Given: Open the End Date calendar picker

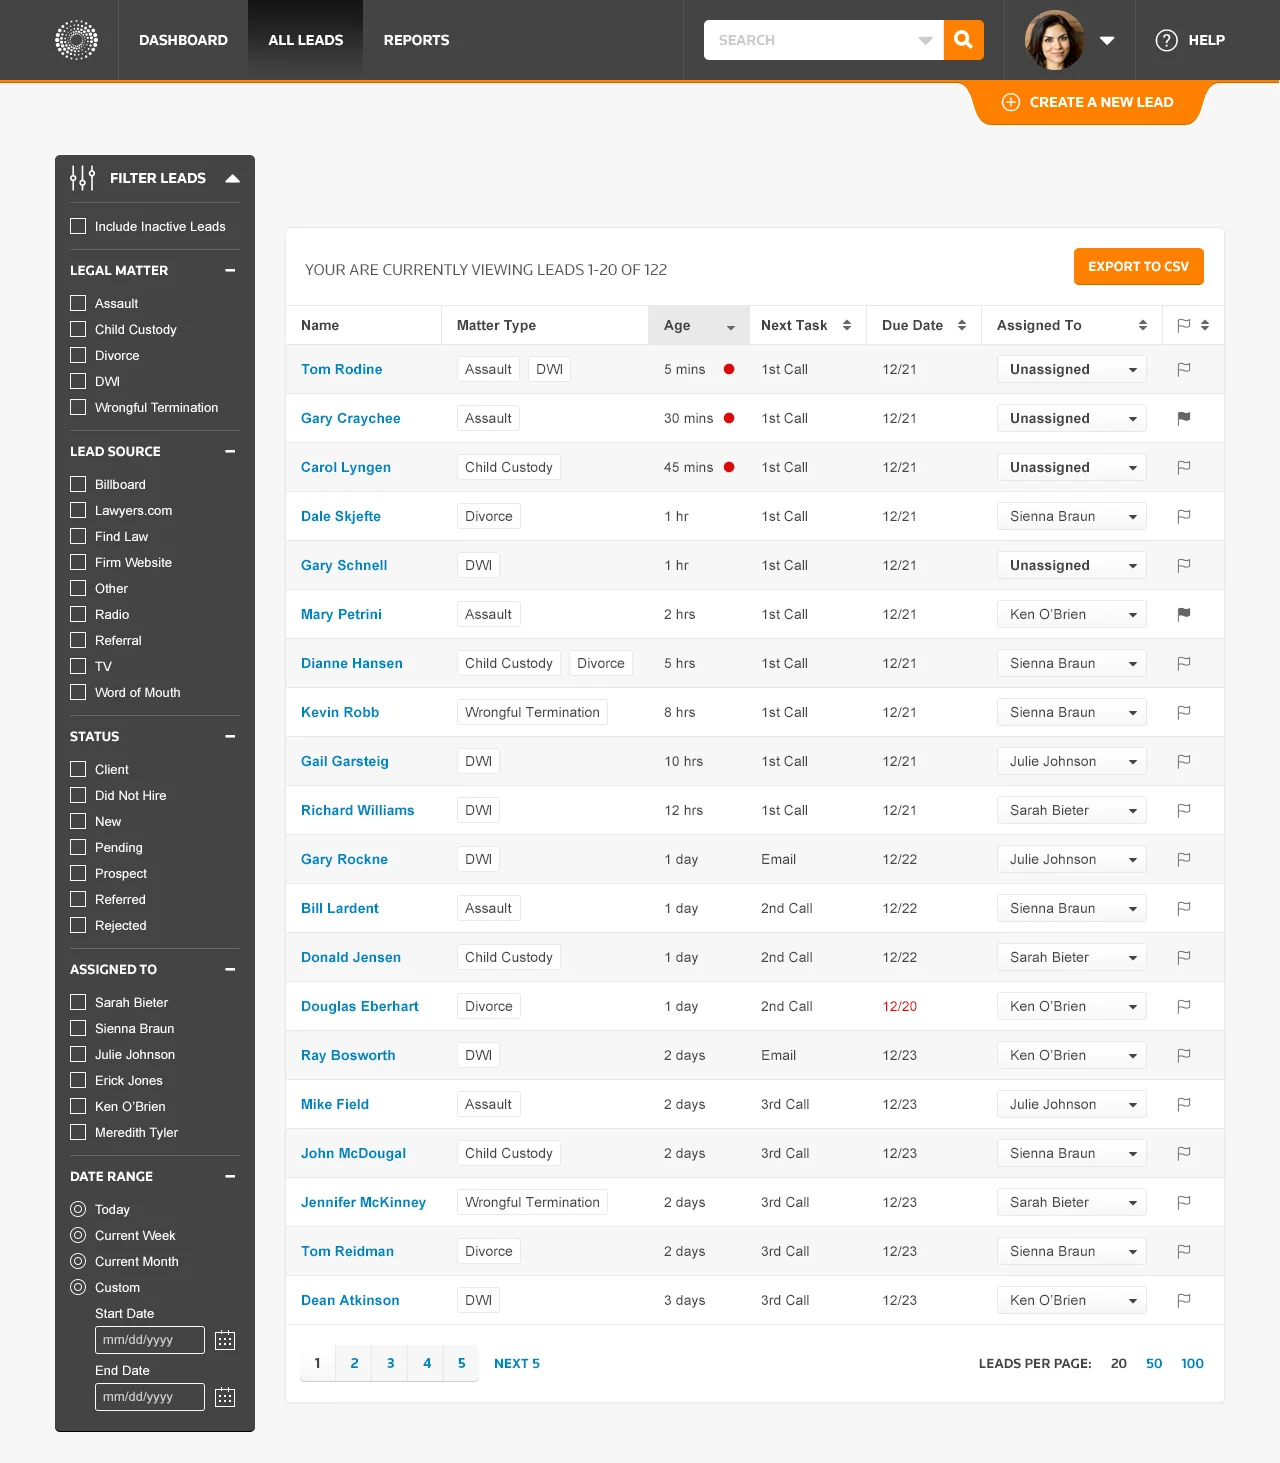Looking at the screenshot, I should point(225,1397).
